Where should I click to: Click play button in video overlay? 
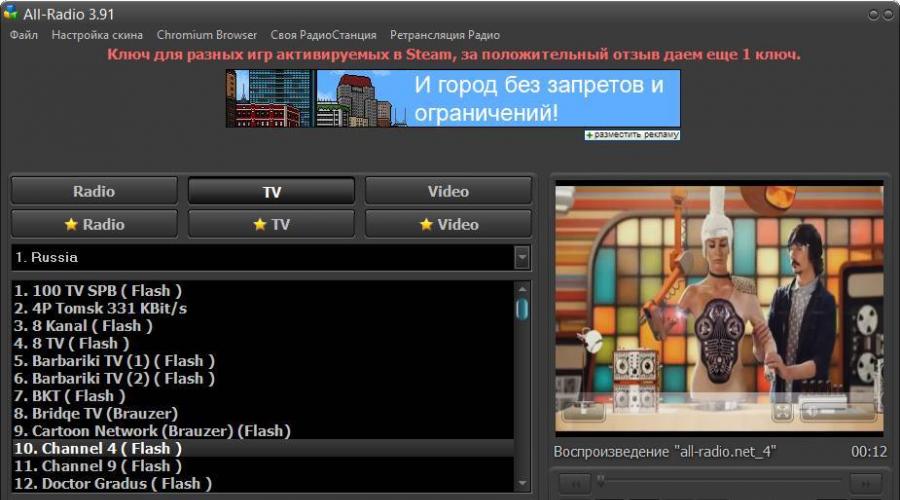tap(584, 411)
